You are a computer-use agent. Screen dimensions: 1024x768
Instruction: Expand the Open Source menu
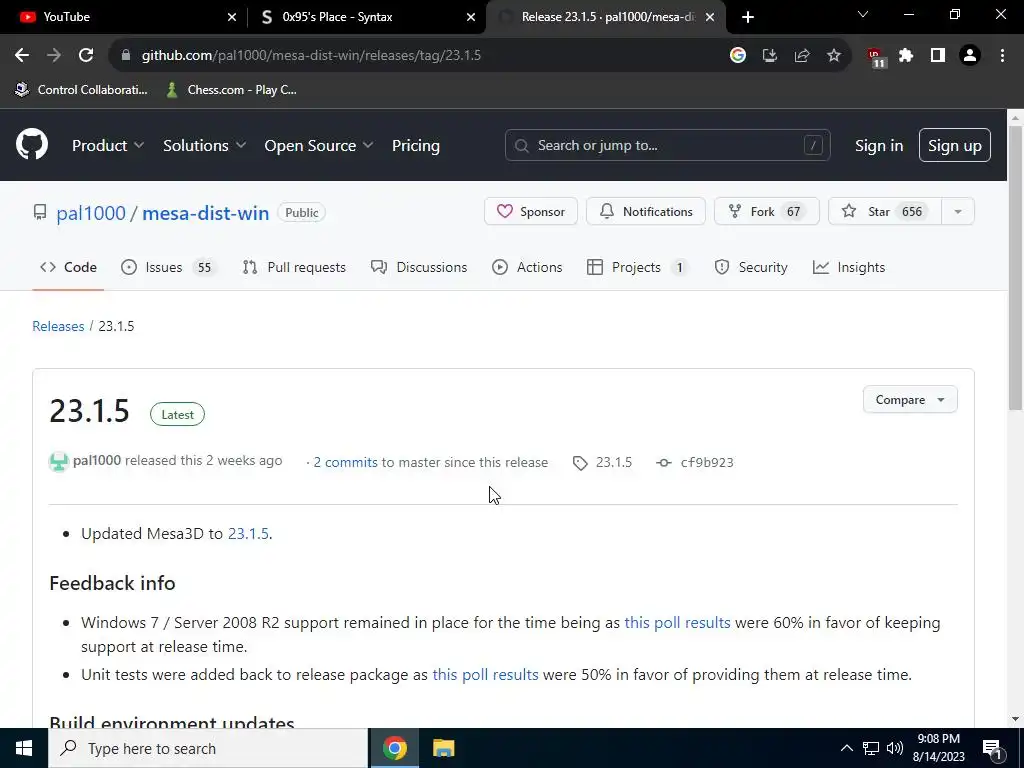(319, 145)
